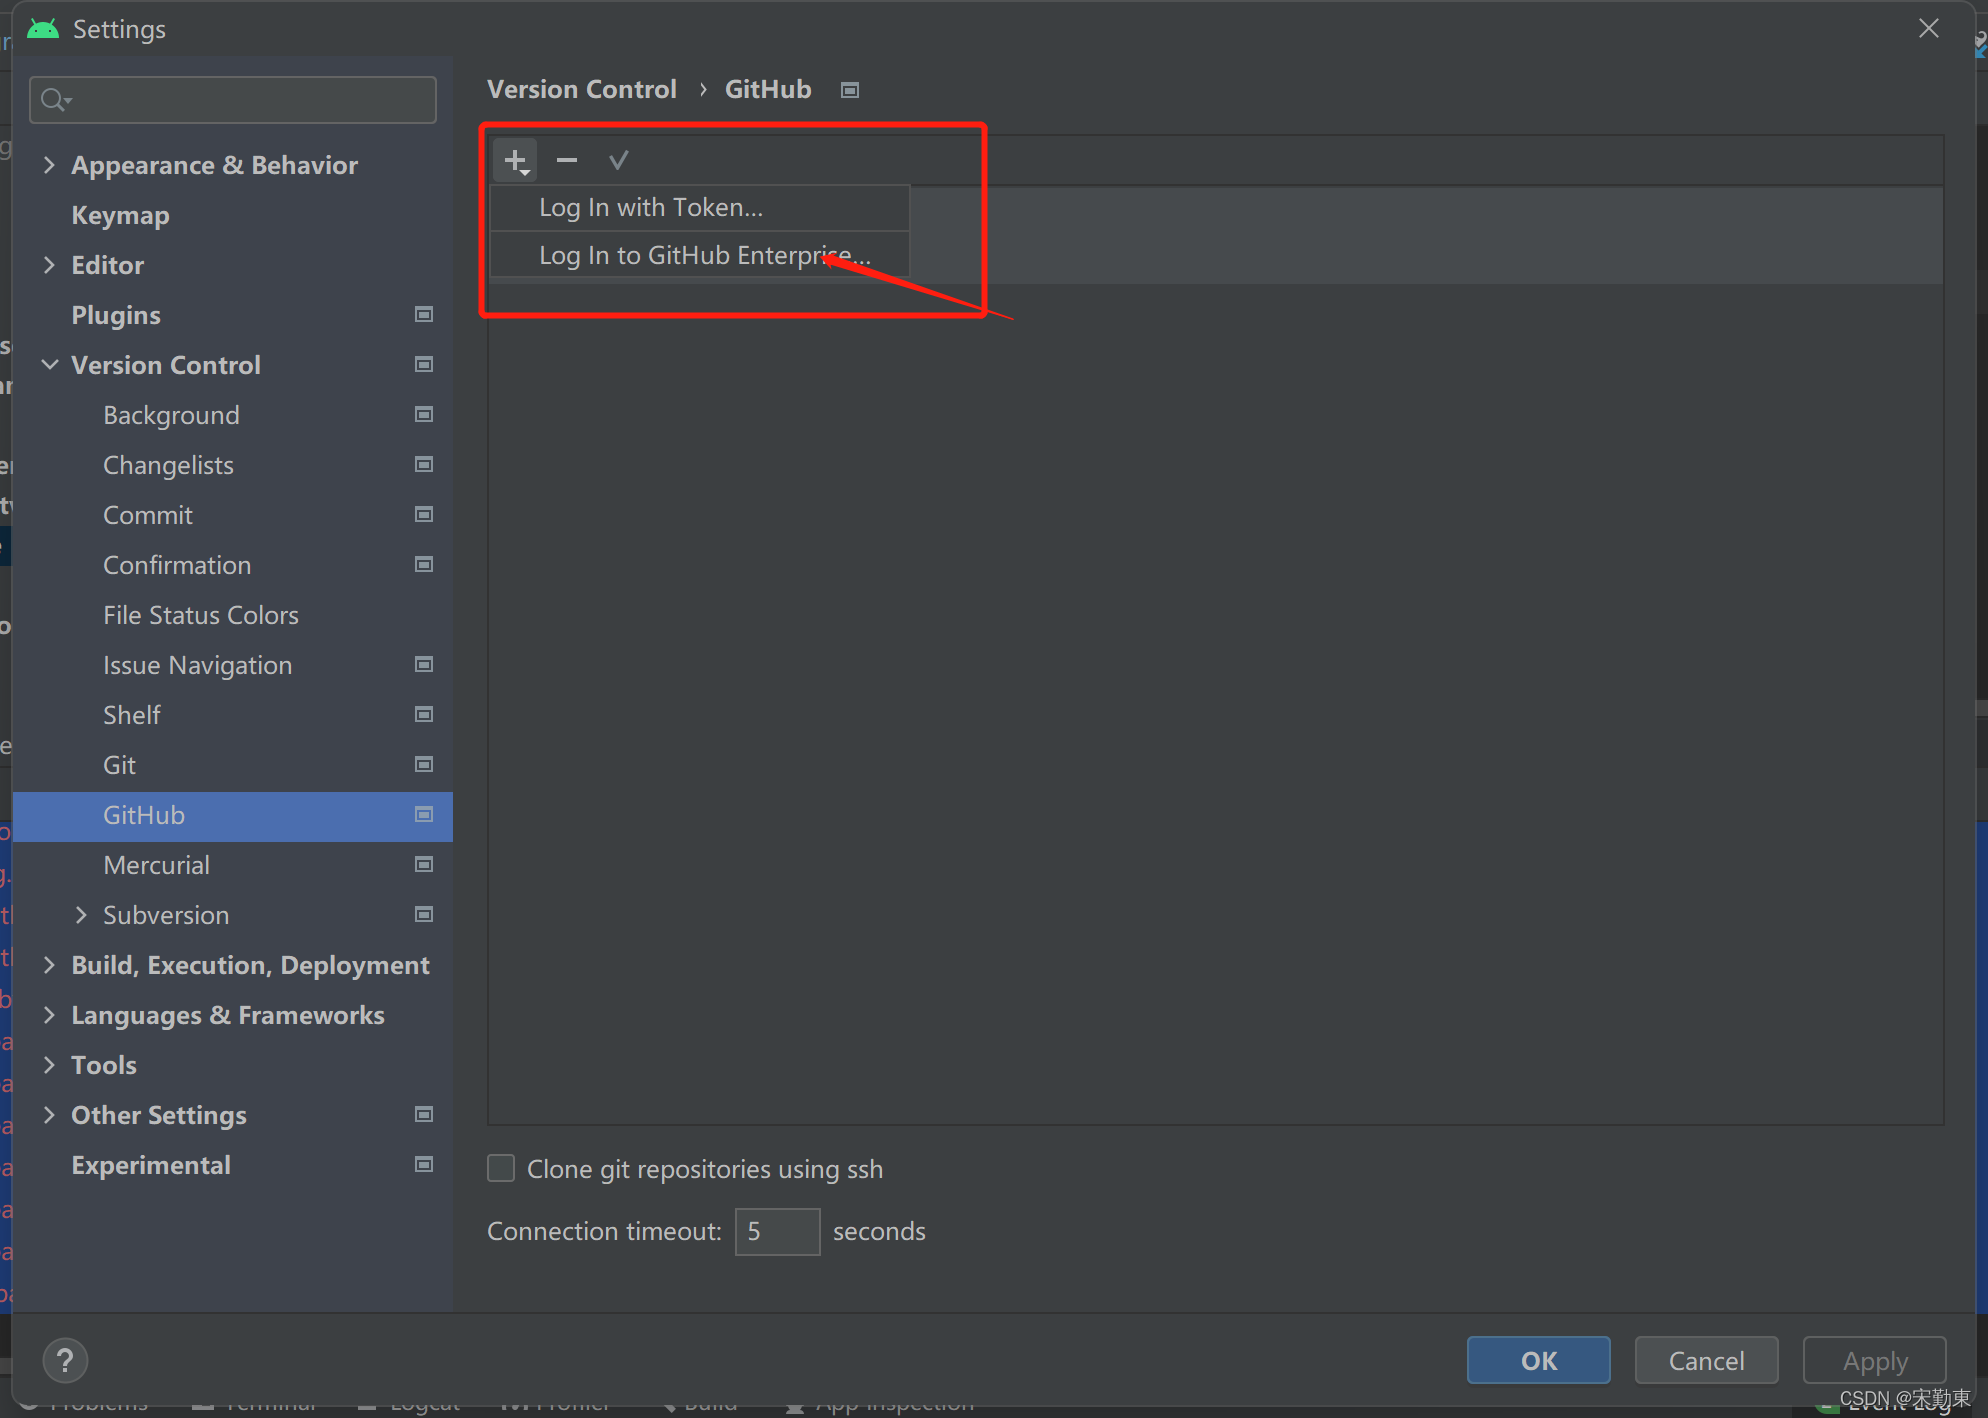
Task: Open Issue Navigation page
Action: pyautogui.click(x=197, y=665)
